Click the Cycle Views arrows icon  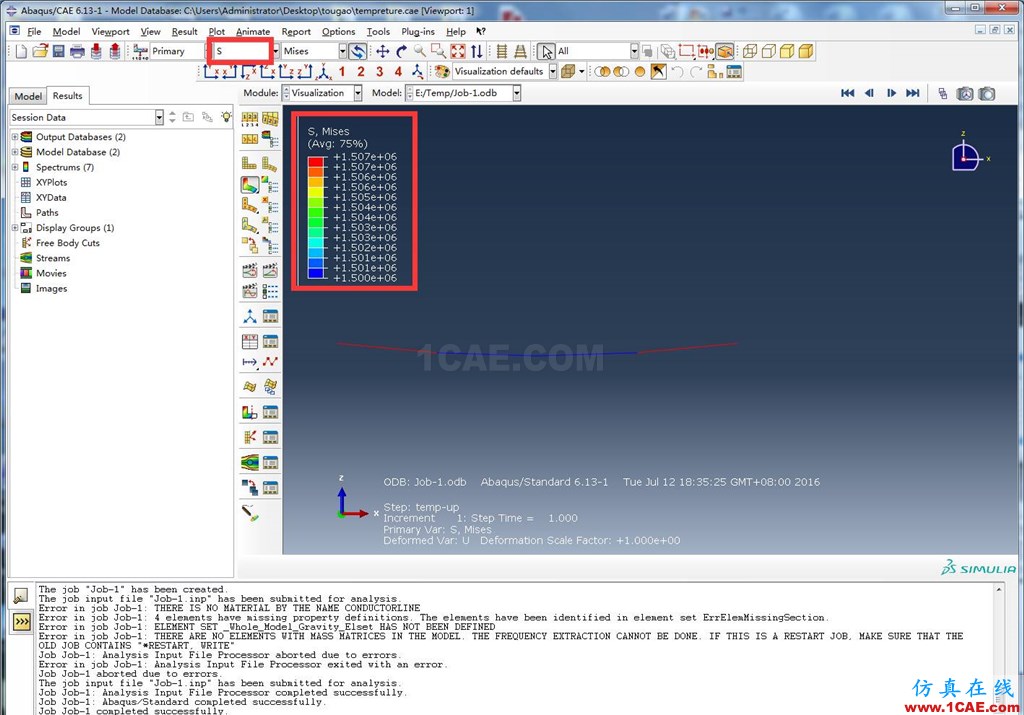point(477,51)
